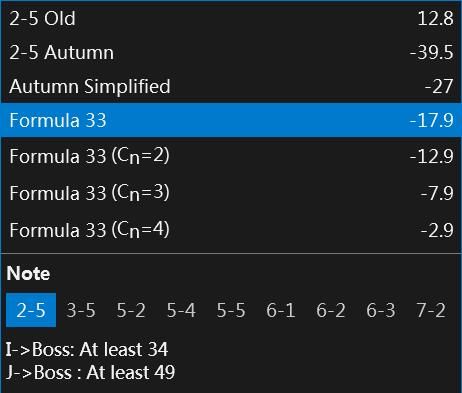Click the 12.8 value for 2-5 Old

pos(435,18)
